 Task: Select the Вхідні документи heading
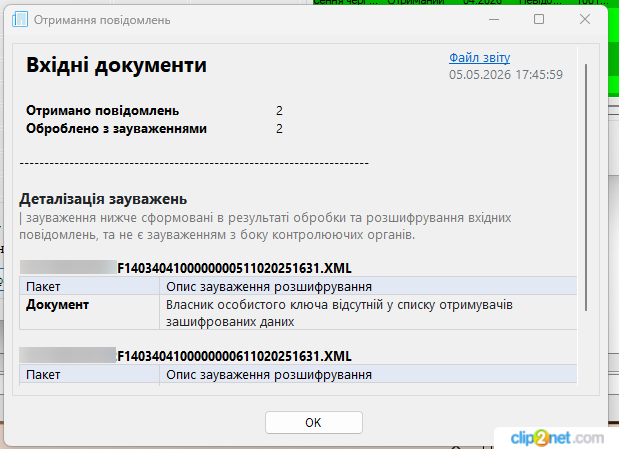[x=116, y=65]
